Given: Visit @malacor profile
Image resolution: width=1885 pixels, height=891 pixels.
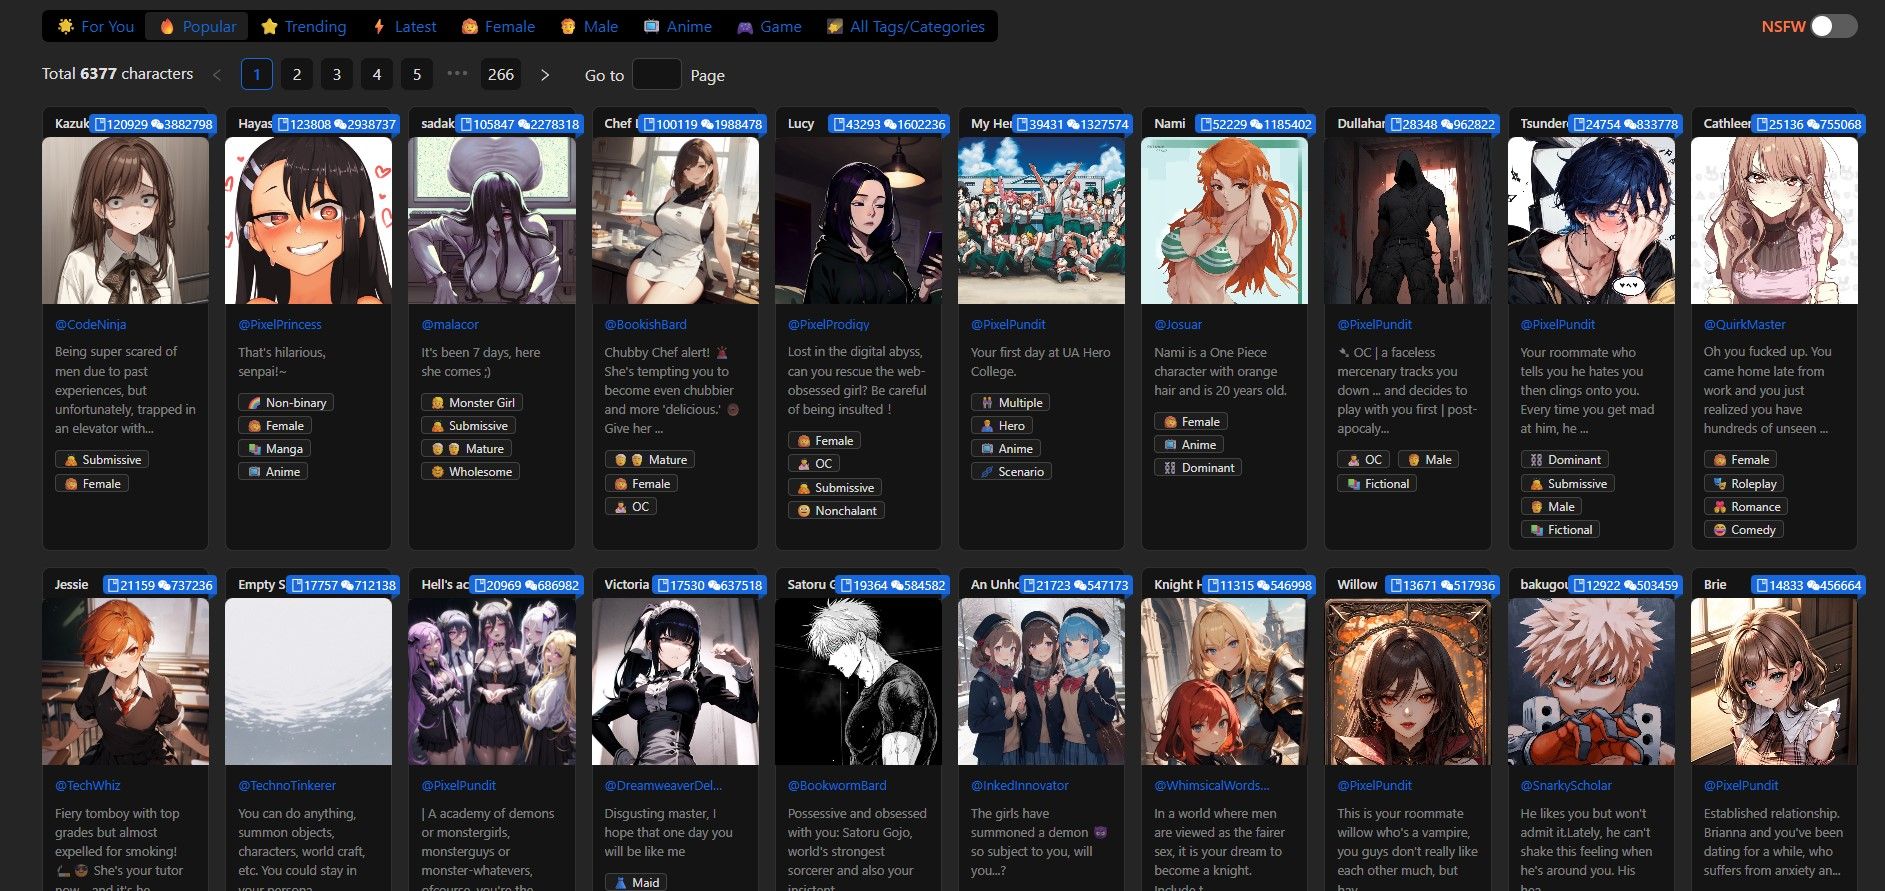Looking at the screenshot, I should point(450,324).
